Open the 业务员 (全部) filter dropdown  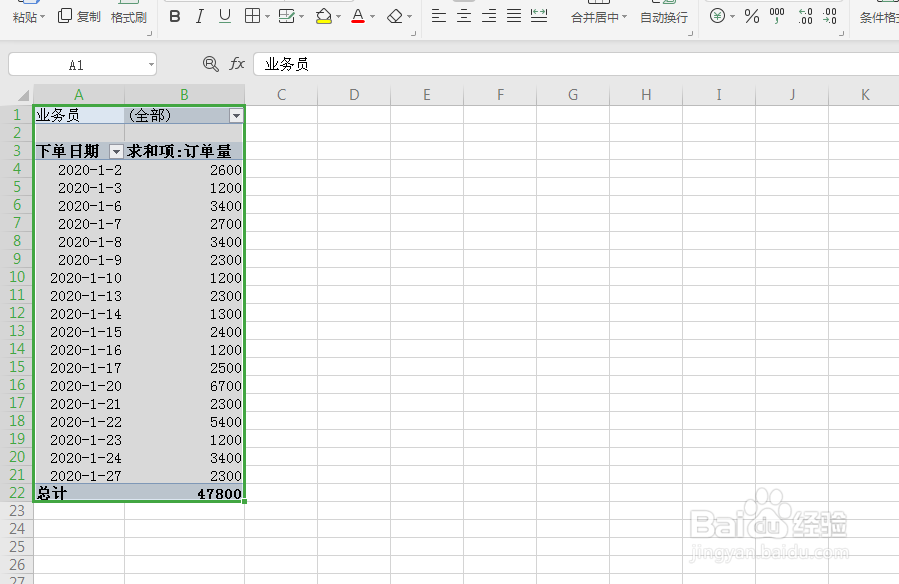coord(236,116)
